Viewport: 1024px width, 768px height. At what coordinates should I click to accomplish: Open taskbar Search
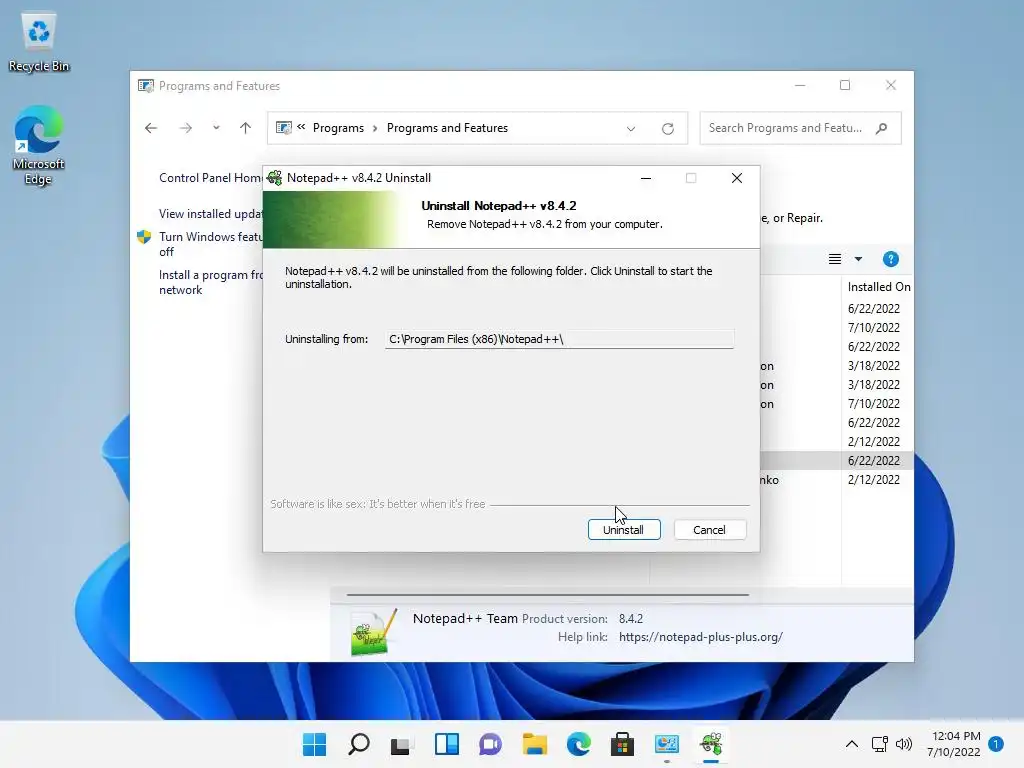[359, 744]
